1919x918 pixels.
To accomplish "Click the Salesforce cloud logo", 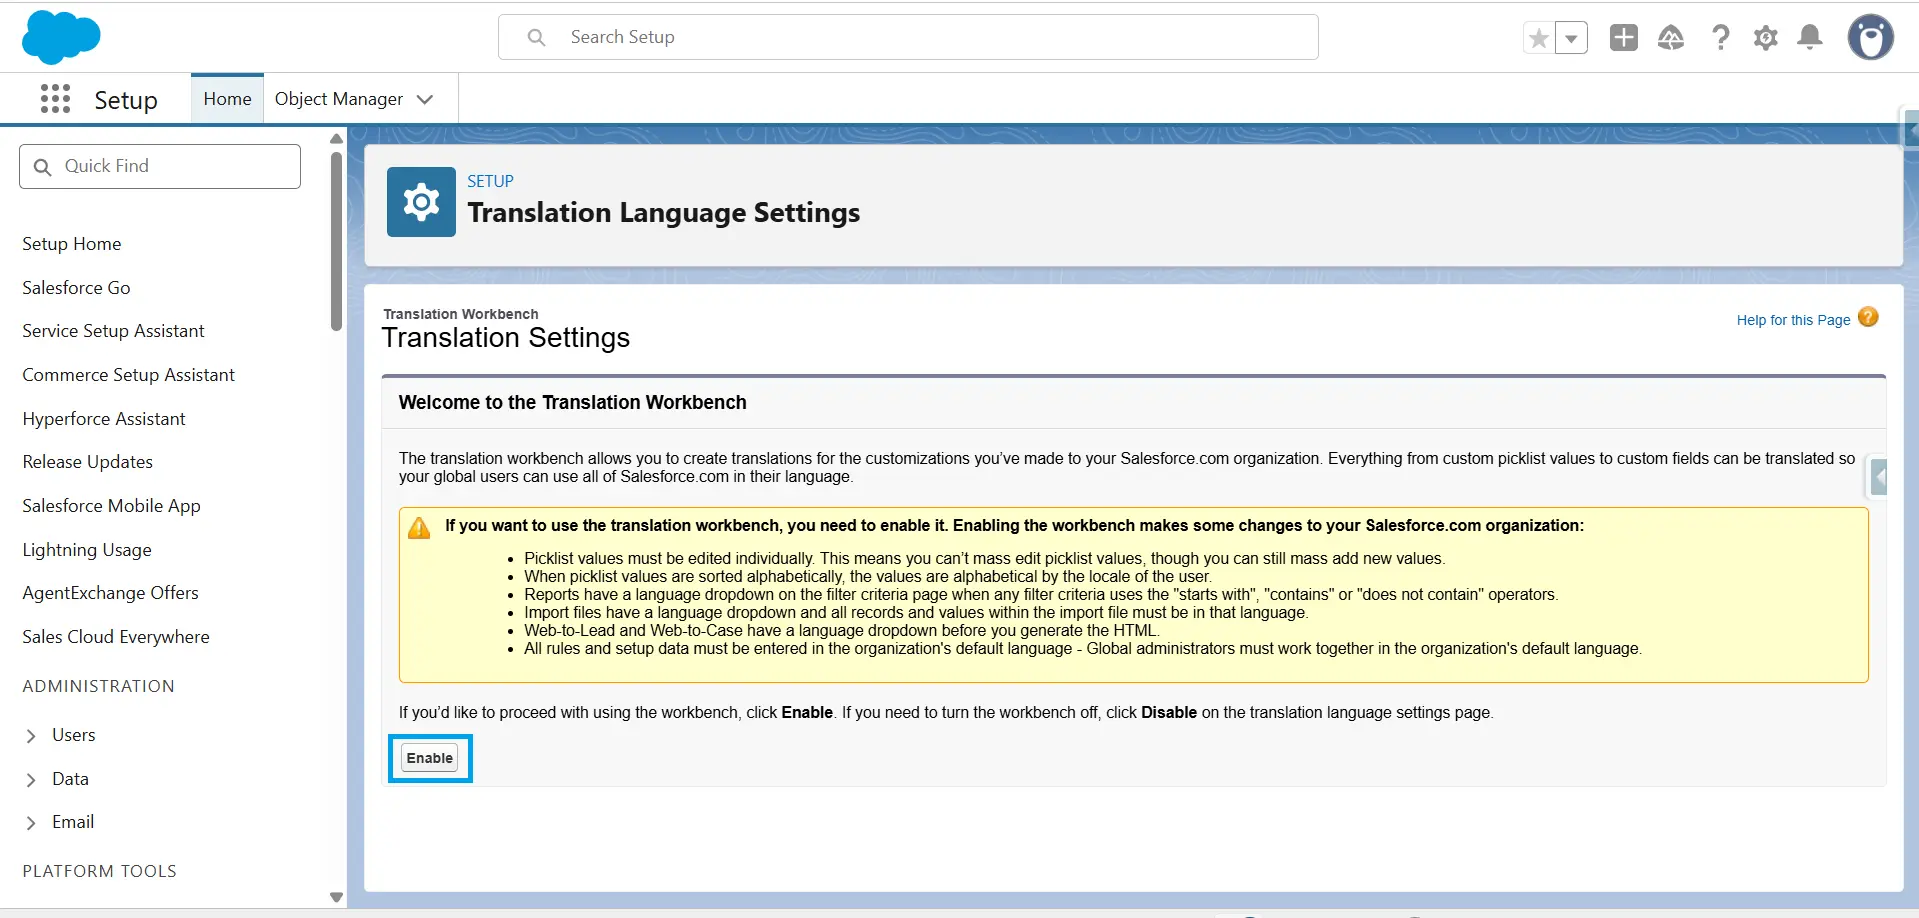I will [x=61, y=37].
